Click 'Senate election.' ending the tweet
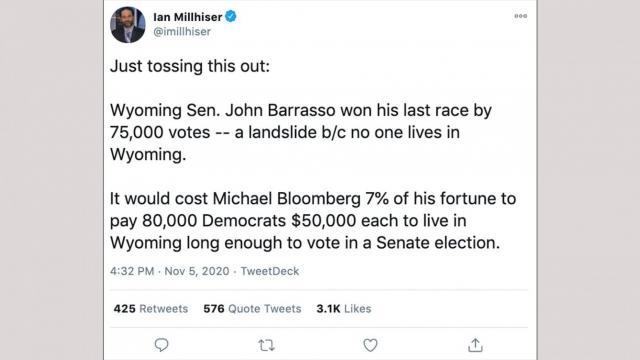This screenshot has height=360, width=640. pyautogui.click(x=438, y=243)
